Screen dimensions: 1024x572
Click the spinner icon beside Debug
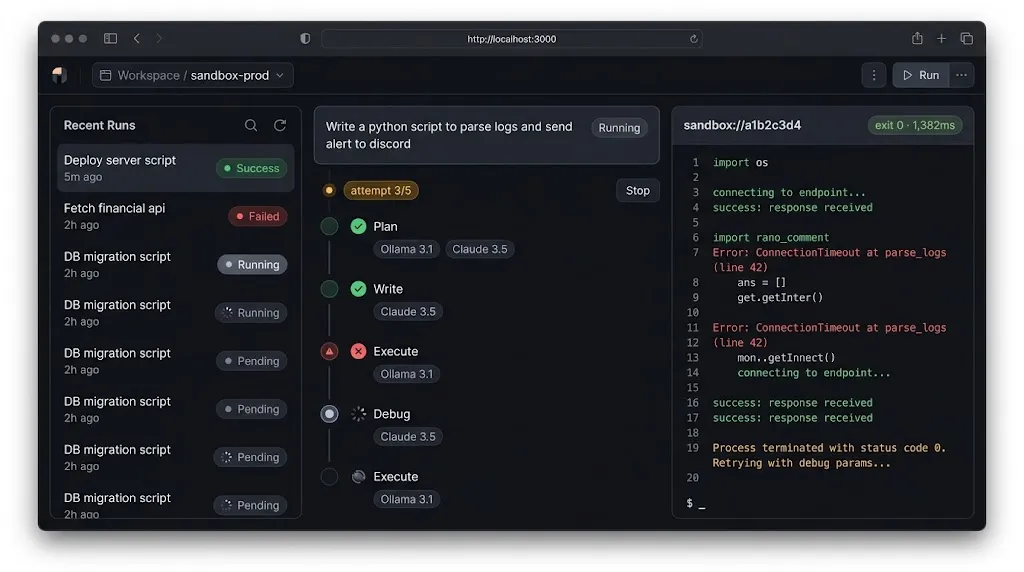pyautogui.click(x=358, y=414)
